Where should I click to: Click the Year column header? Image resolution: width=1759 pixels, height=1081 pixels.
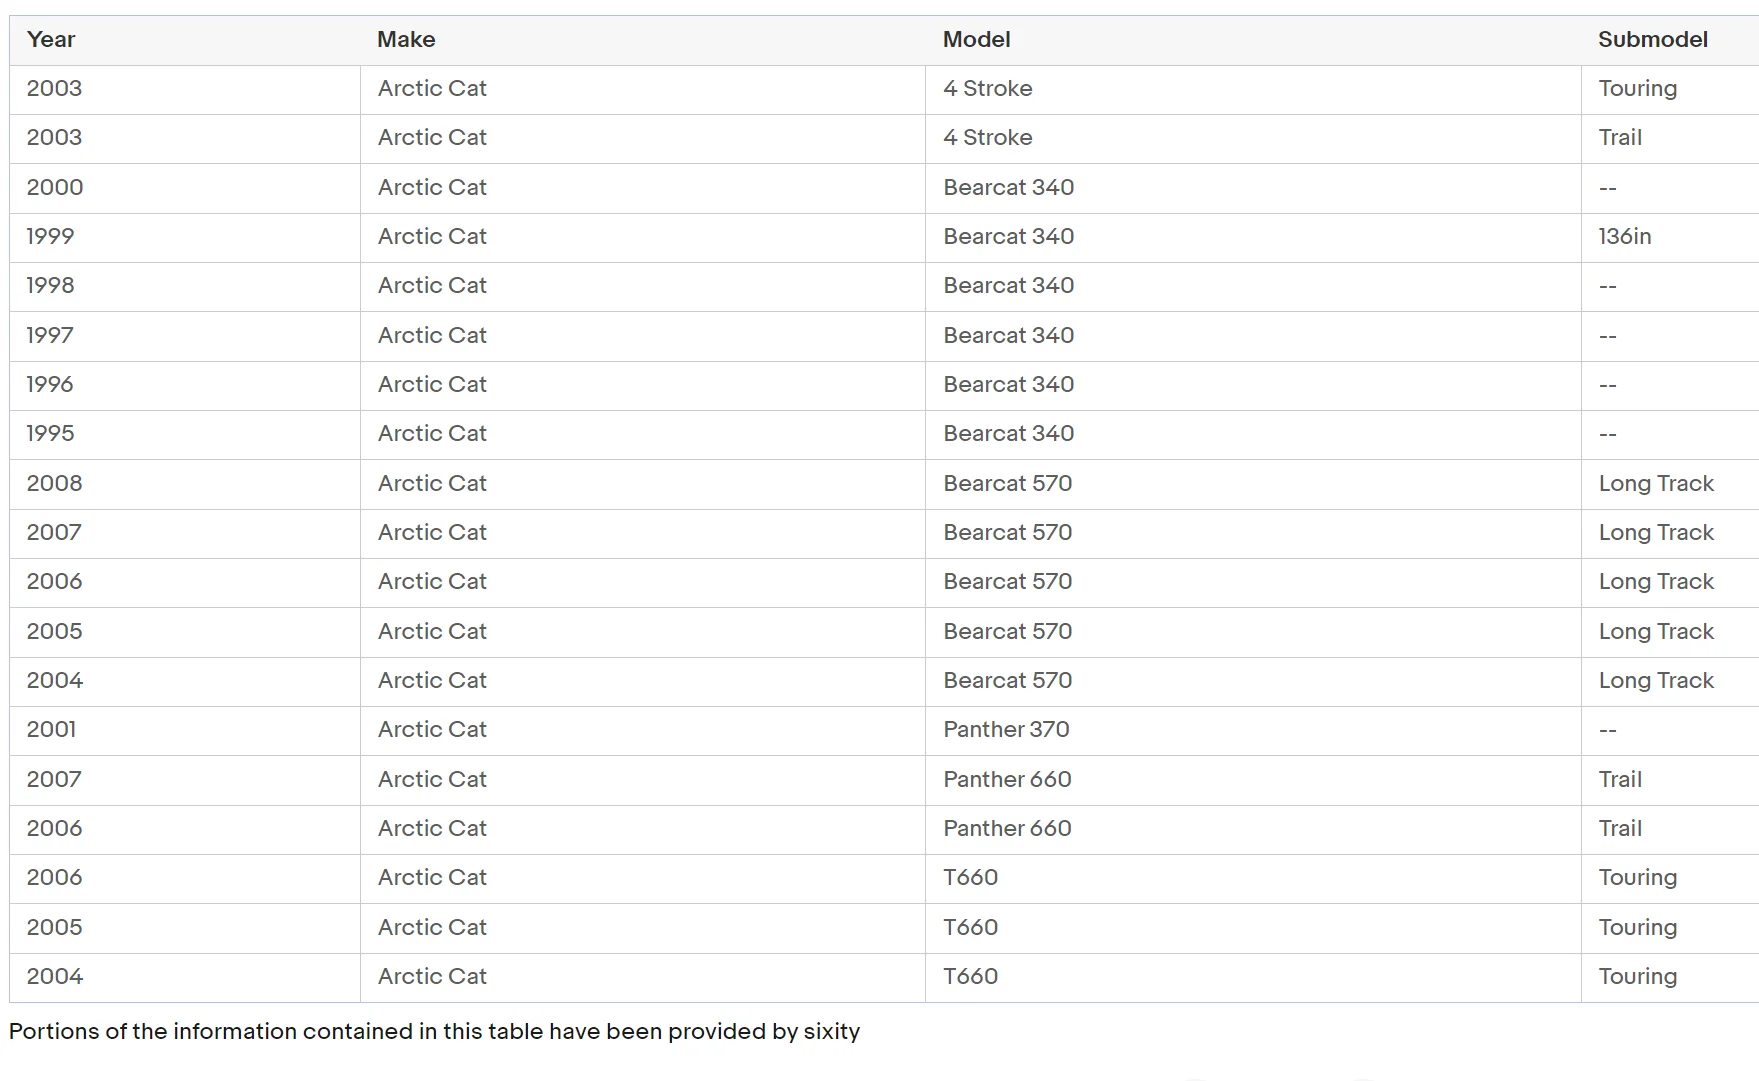[x=51, y=40]
